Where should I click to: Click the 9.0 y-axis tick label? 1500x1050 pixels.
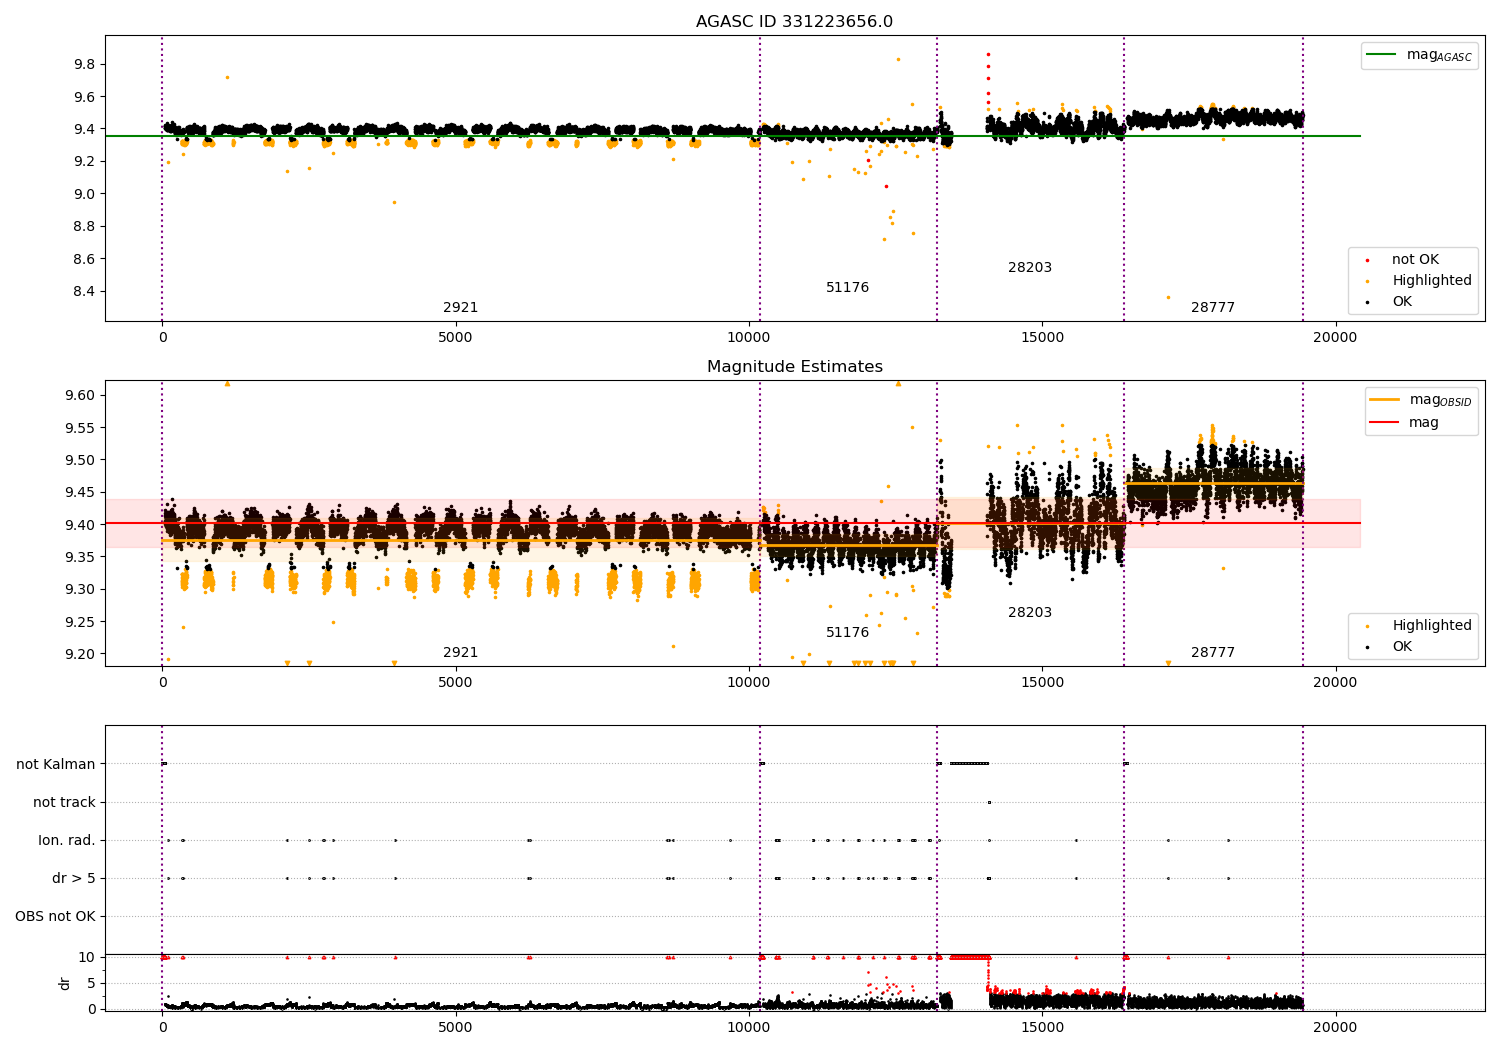(x=85, y=194)
